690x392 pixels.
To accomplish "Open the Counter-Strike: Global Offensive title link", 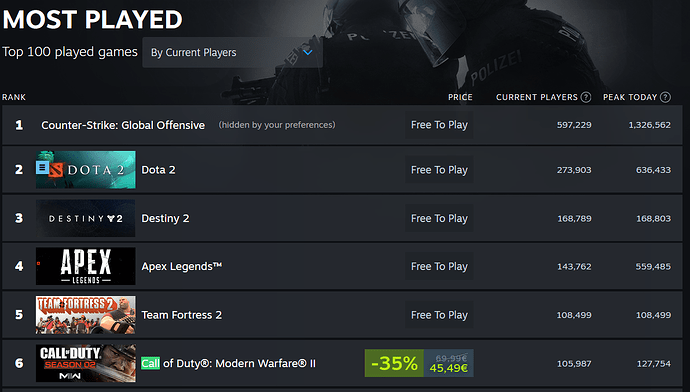I will click(x=123, y=125).
